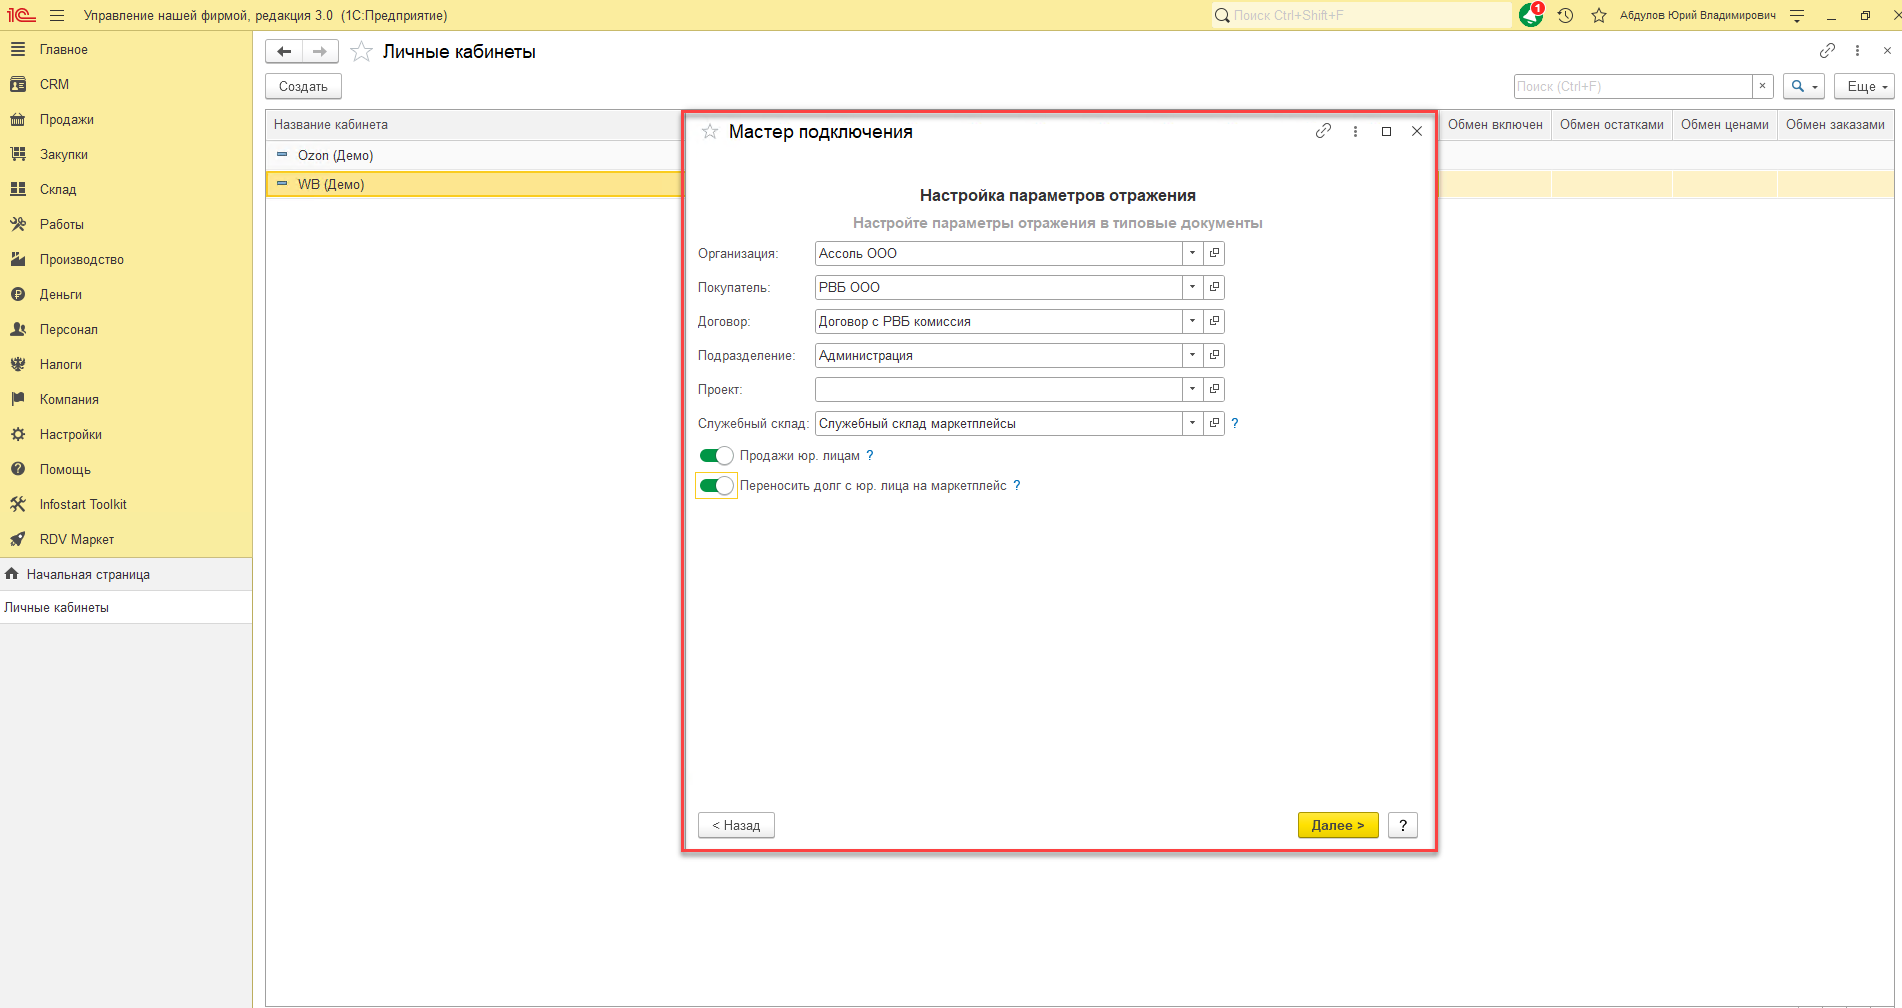Click help question mark beside Служебный склад
This screenshot has height=1008, width=1902.
(1235, 423)
